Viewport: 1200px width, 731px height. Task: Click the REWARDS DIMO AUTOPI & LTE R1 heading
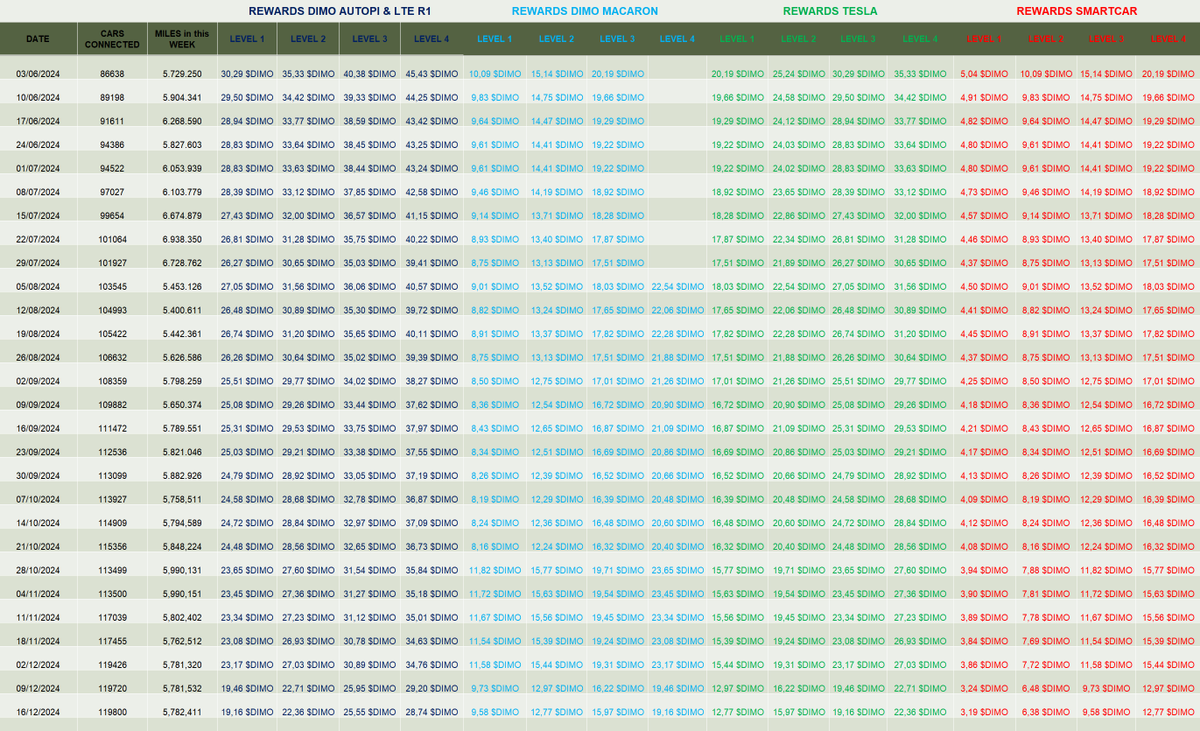(339, 11)
